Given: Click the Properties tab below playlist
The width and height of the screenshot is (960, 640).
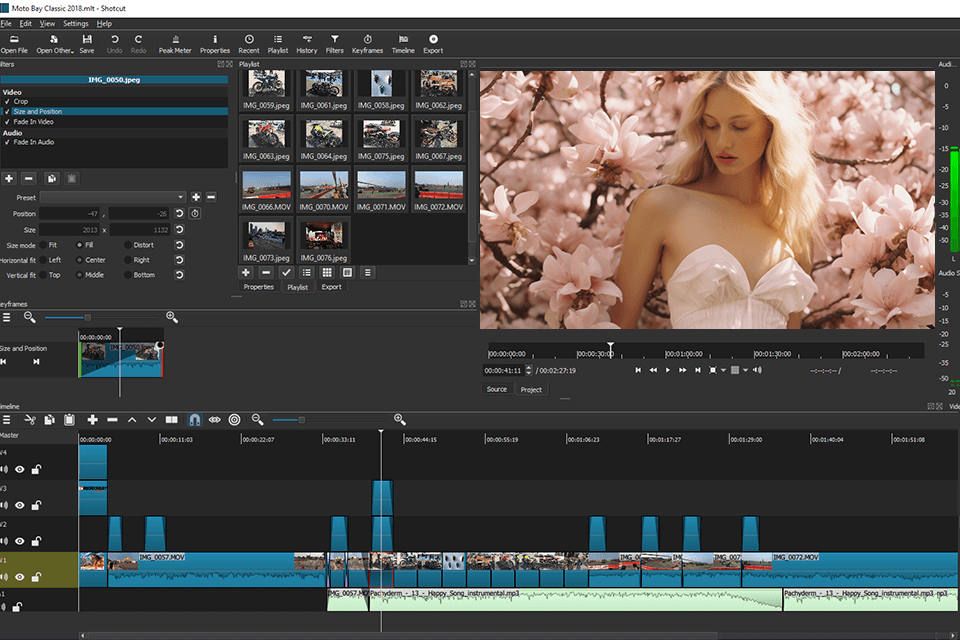Looking at the screenshot, I should 258,287.
